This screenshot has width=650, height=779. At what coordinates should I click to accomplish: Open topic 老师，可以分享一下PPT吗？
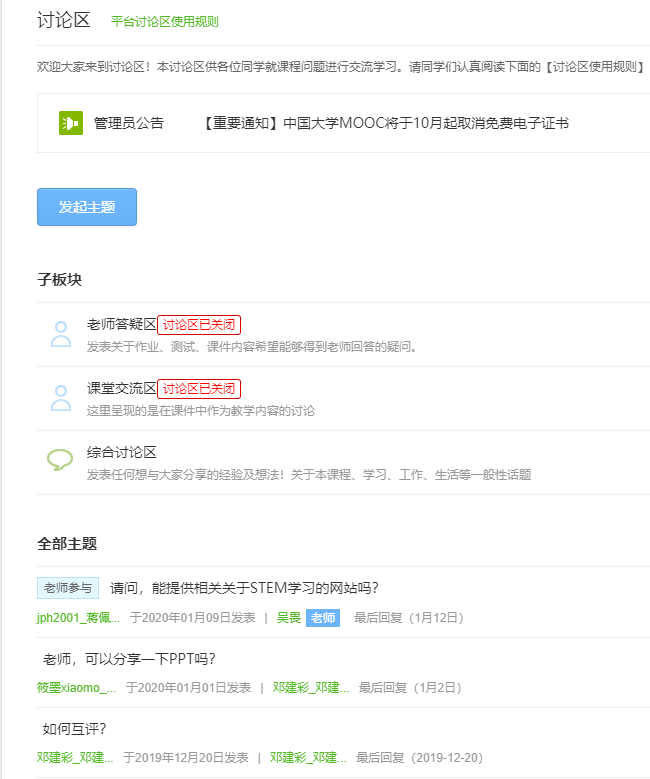click(x=129, y=659)
